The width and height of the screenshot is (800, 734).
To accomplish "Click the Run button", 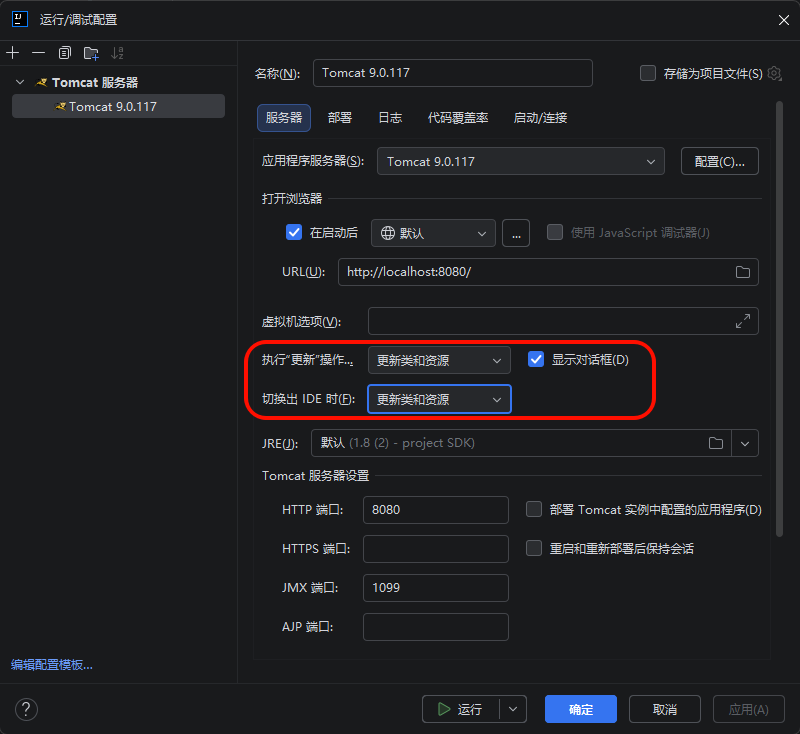I will click(461, 709).
